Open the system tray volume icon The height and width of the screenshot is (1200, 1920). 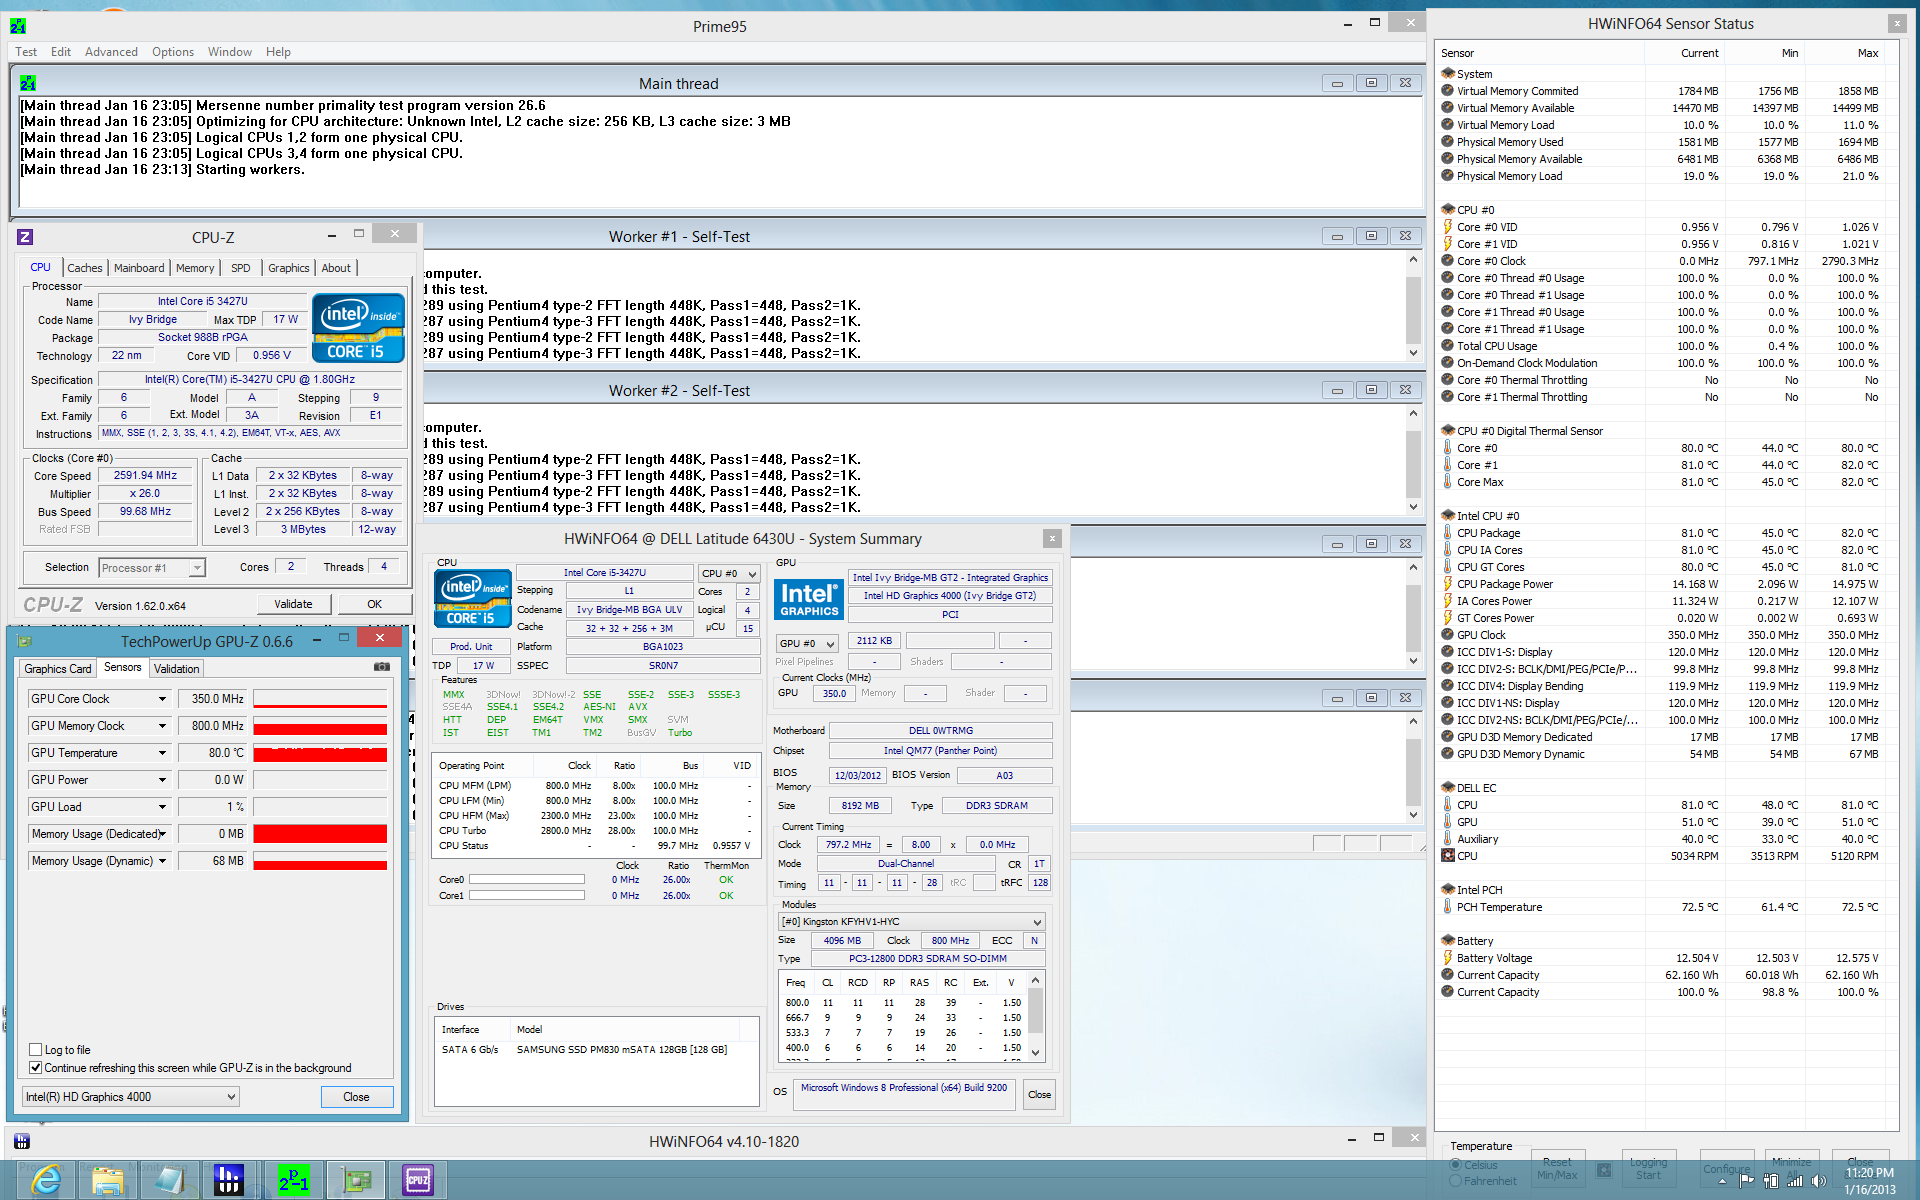(1818, 1181)
